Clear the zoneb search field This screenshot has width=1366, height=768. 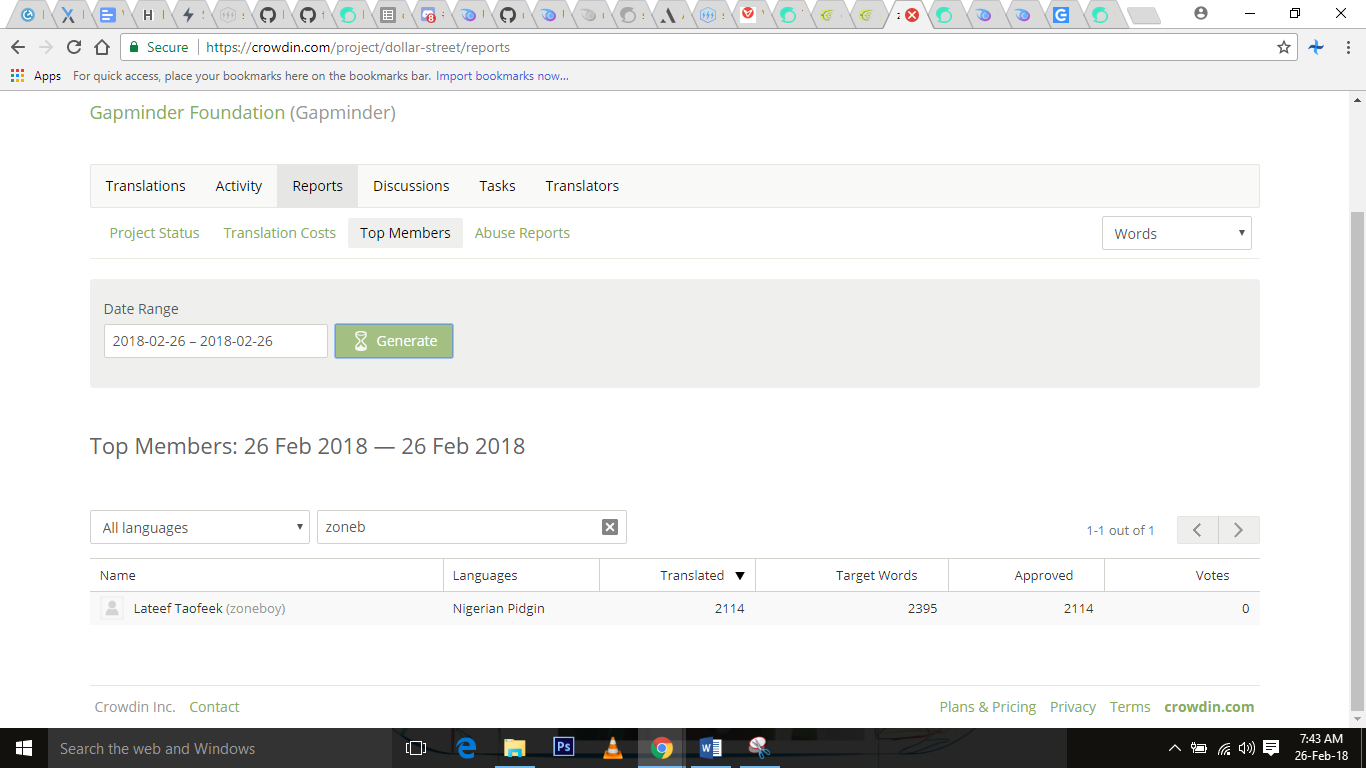pos(610,527)
